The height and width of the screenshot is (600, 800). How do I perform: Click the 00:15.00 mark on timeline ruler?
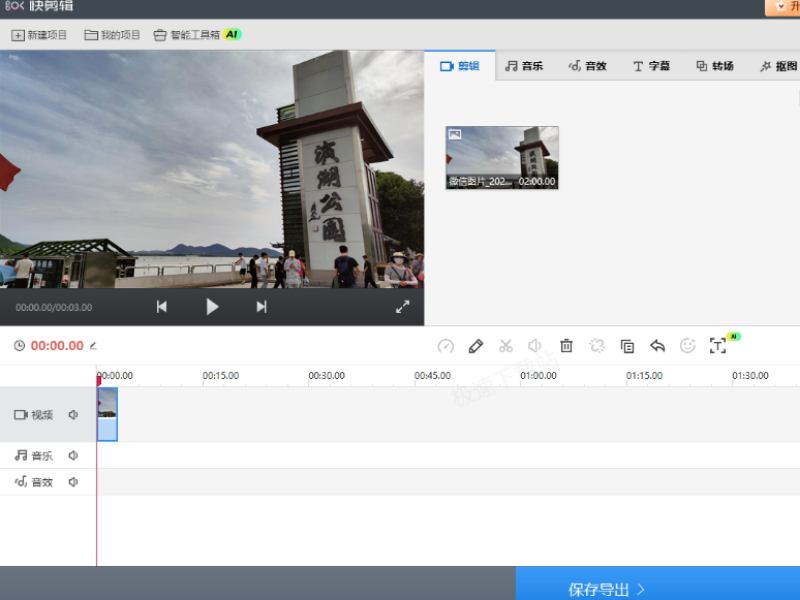[220, 376]
